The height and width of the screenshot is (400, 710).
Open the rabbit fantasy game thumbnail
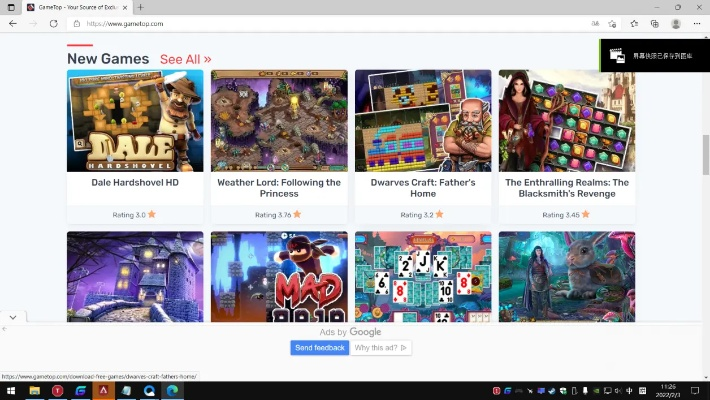point(567,277)
